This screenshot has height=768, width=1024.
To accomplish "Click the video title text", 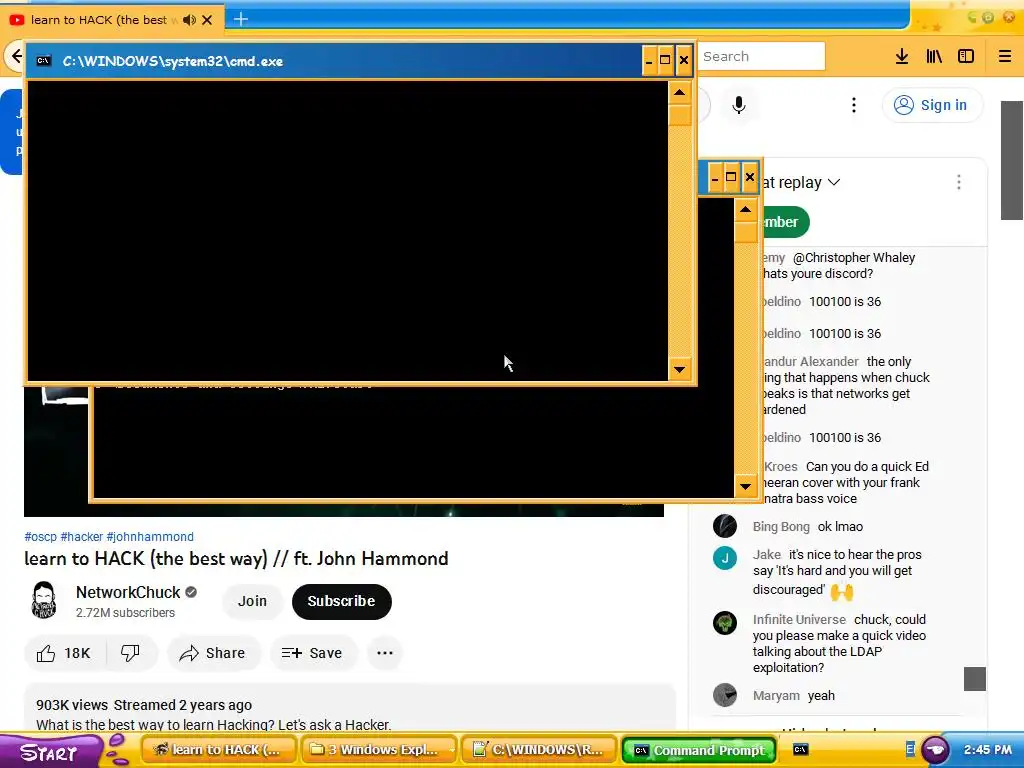I will [236, 559].
